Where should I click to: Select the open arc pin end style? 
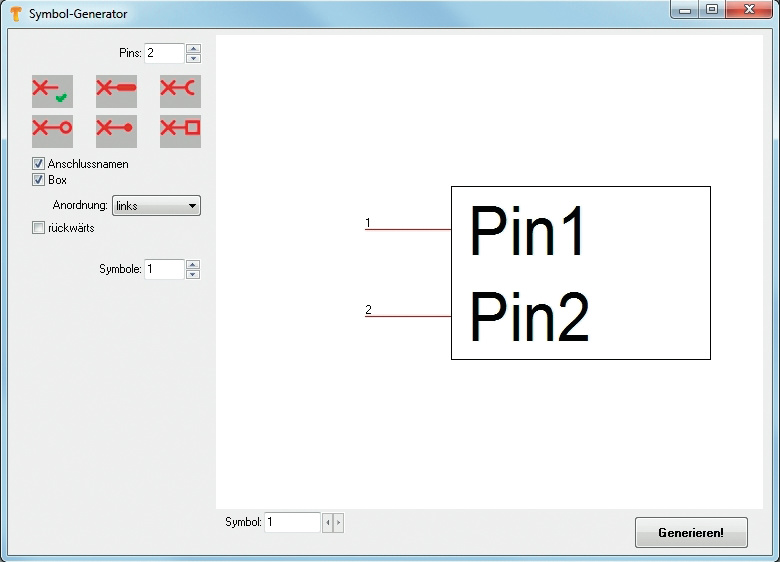[x=180, y=91]
